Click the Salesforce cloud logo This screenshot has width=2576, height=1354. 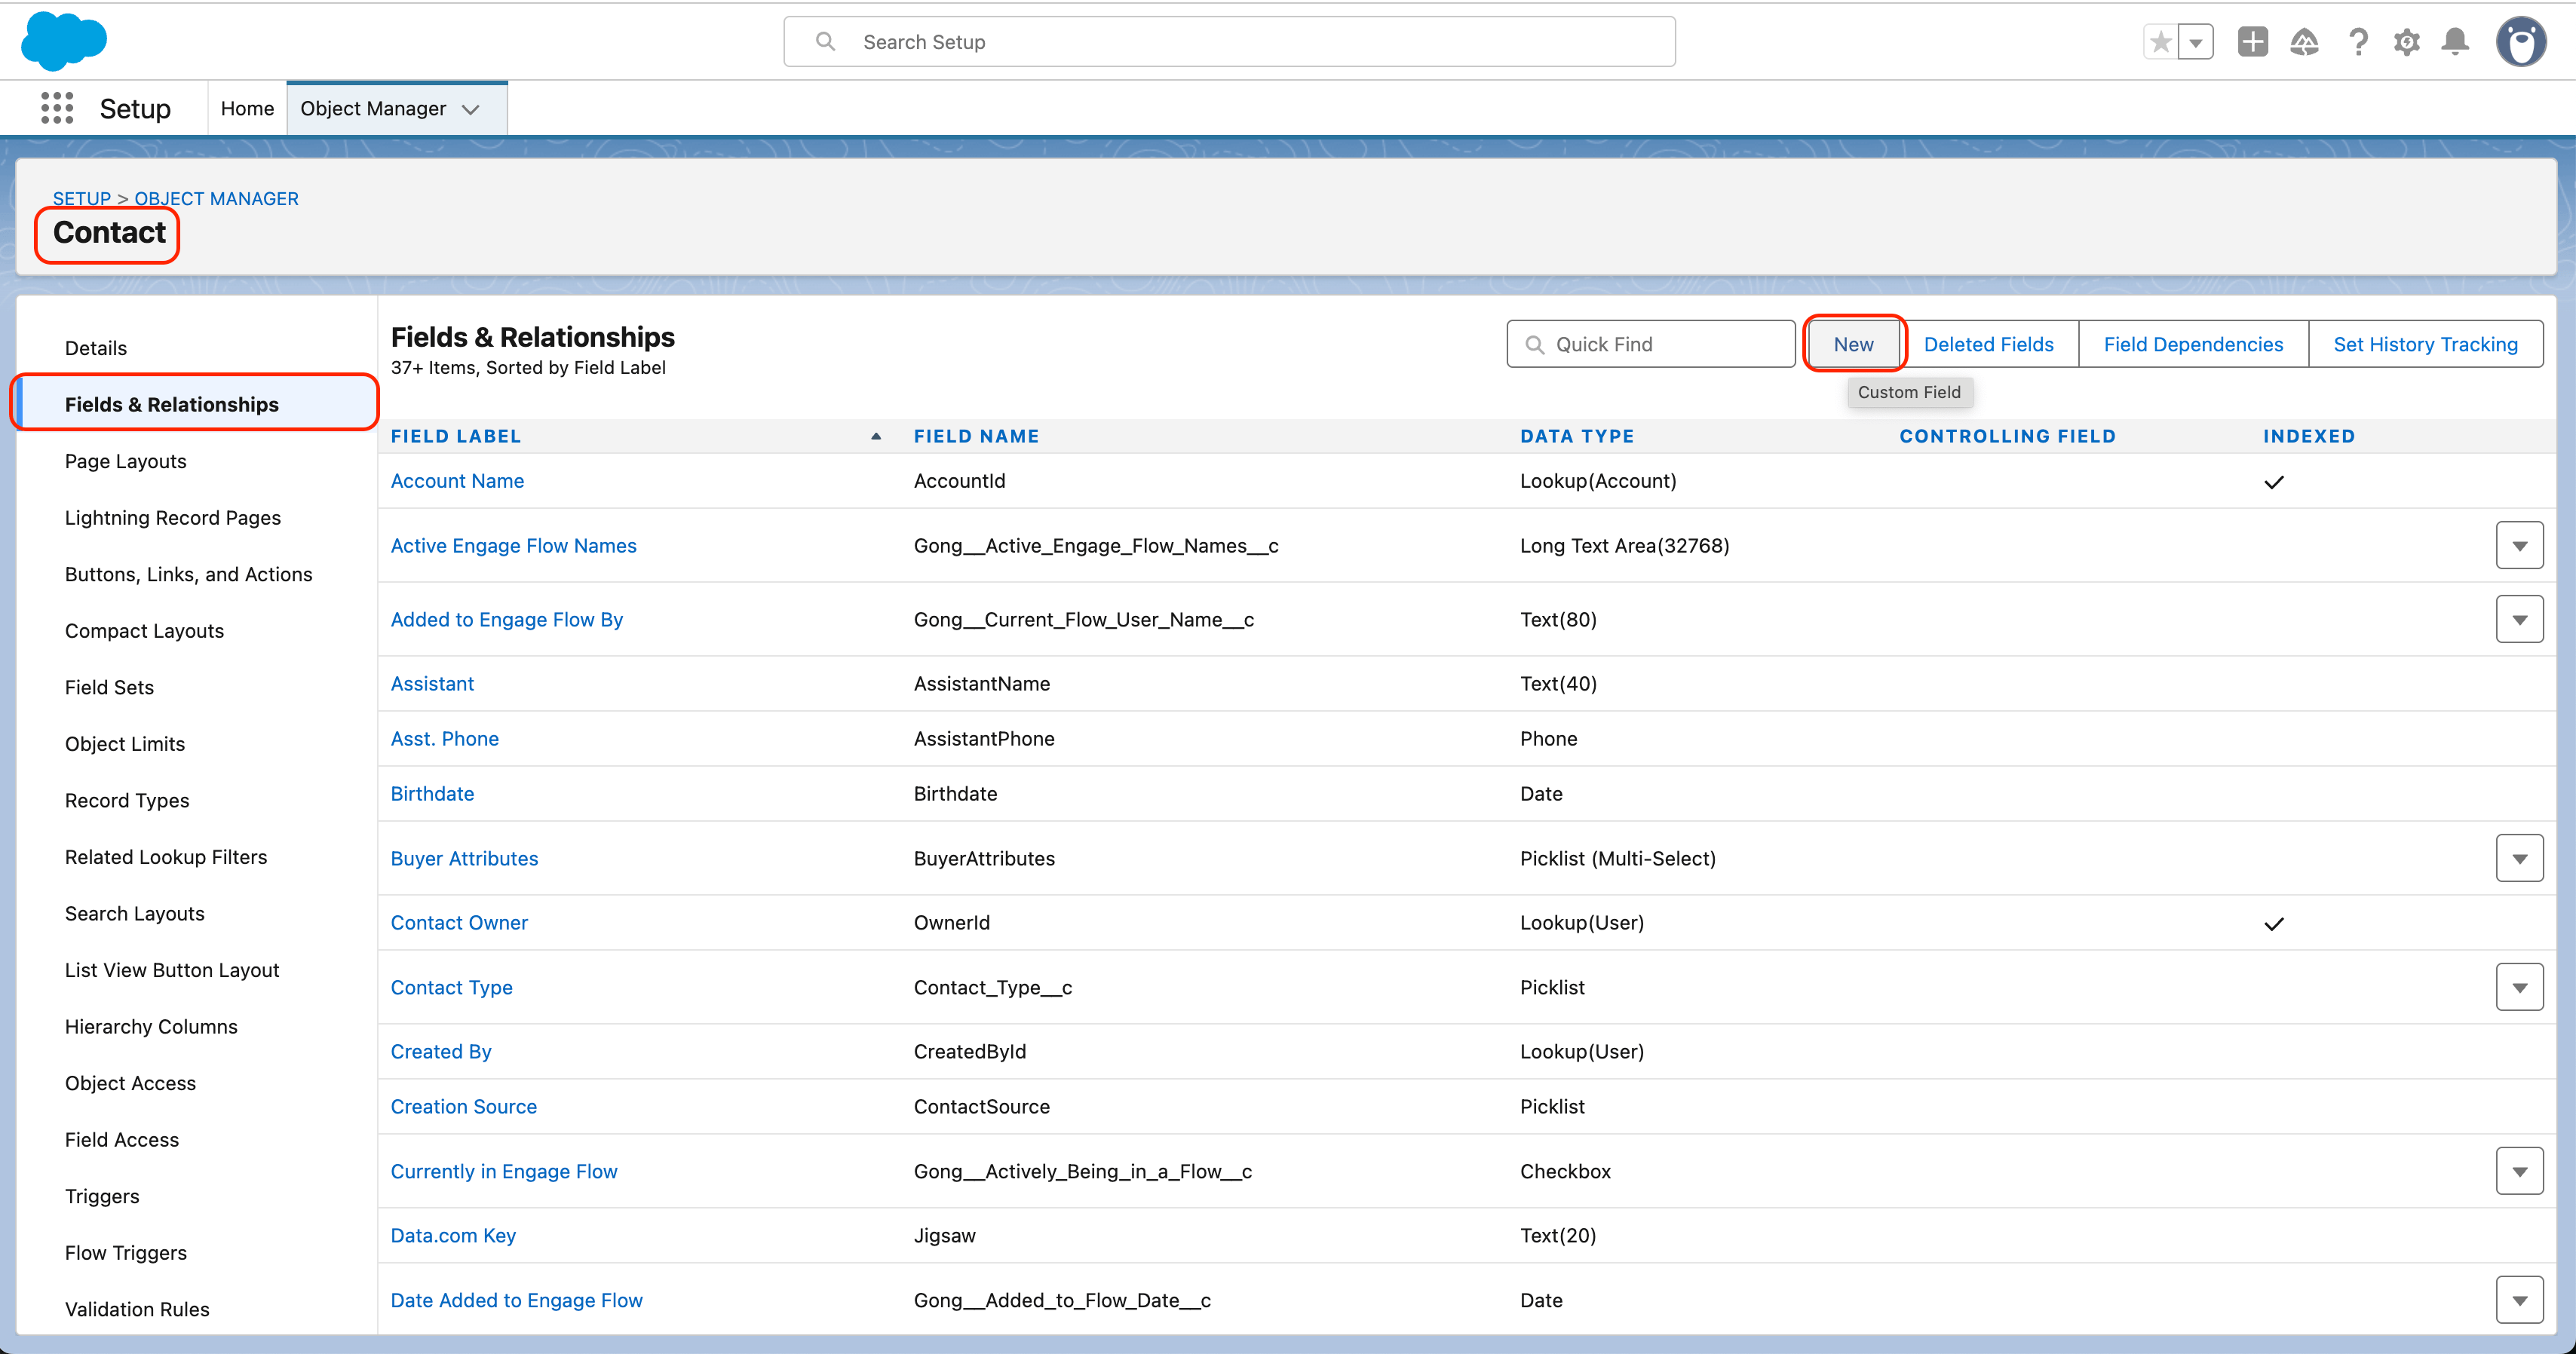[x=64, y=41]
